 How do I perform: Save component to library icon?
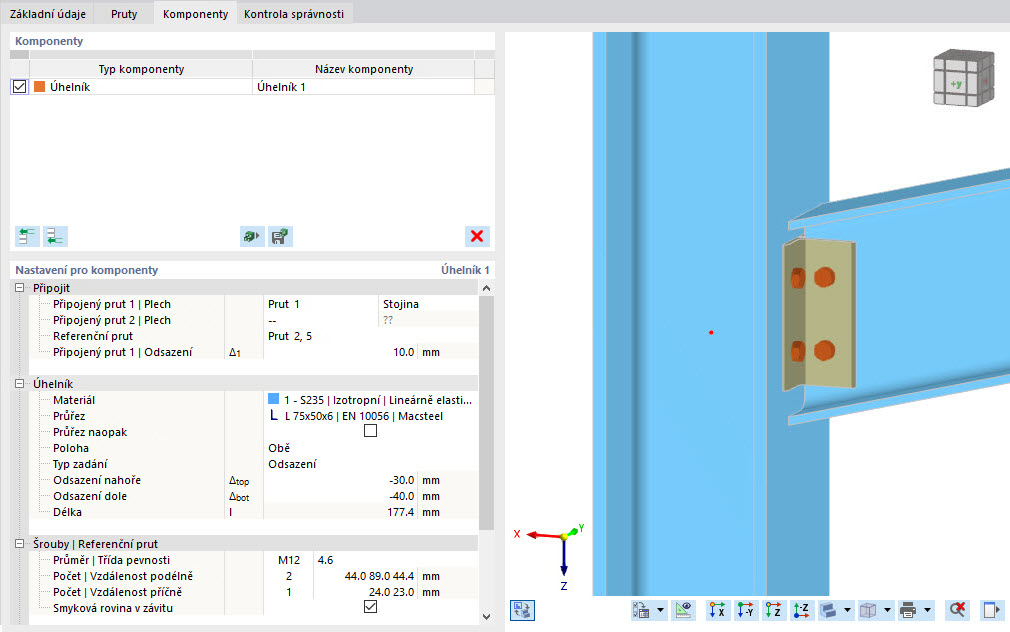(280, 236)
